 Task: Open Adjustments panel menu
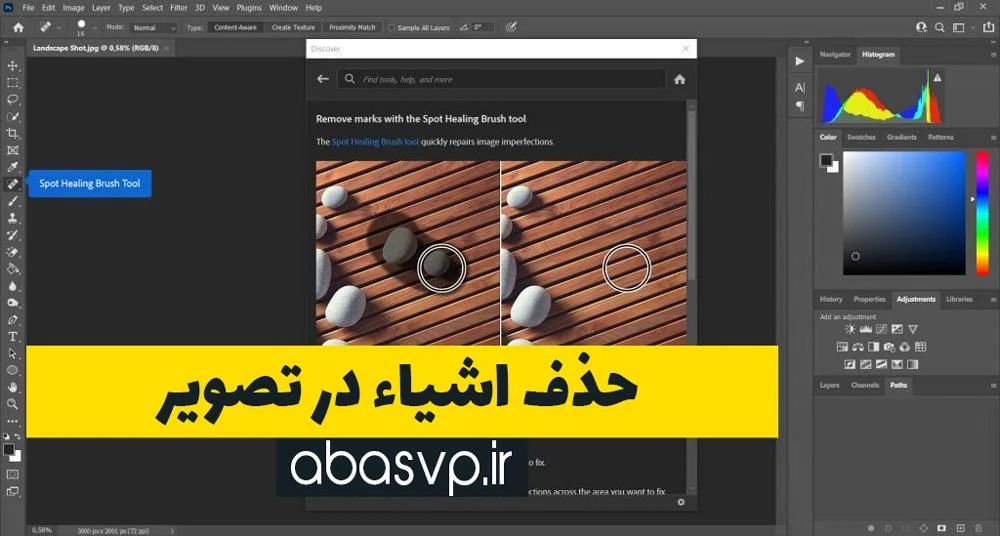pos(993,300)
